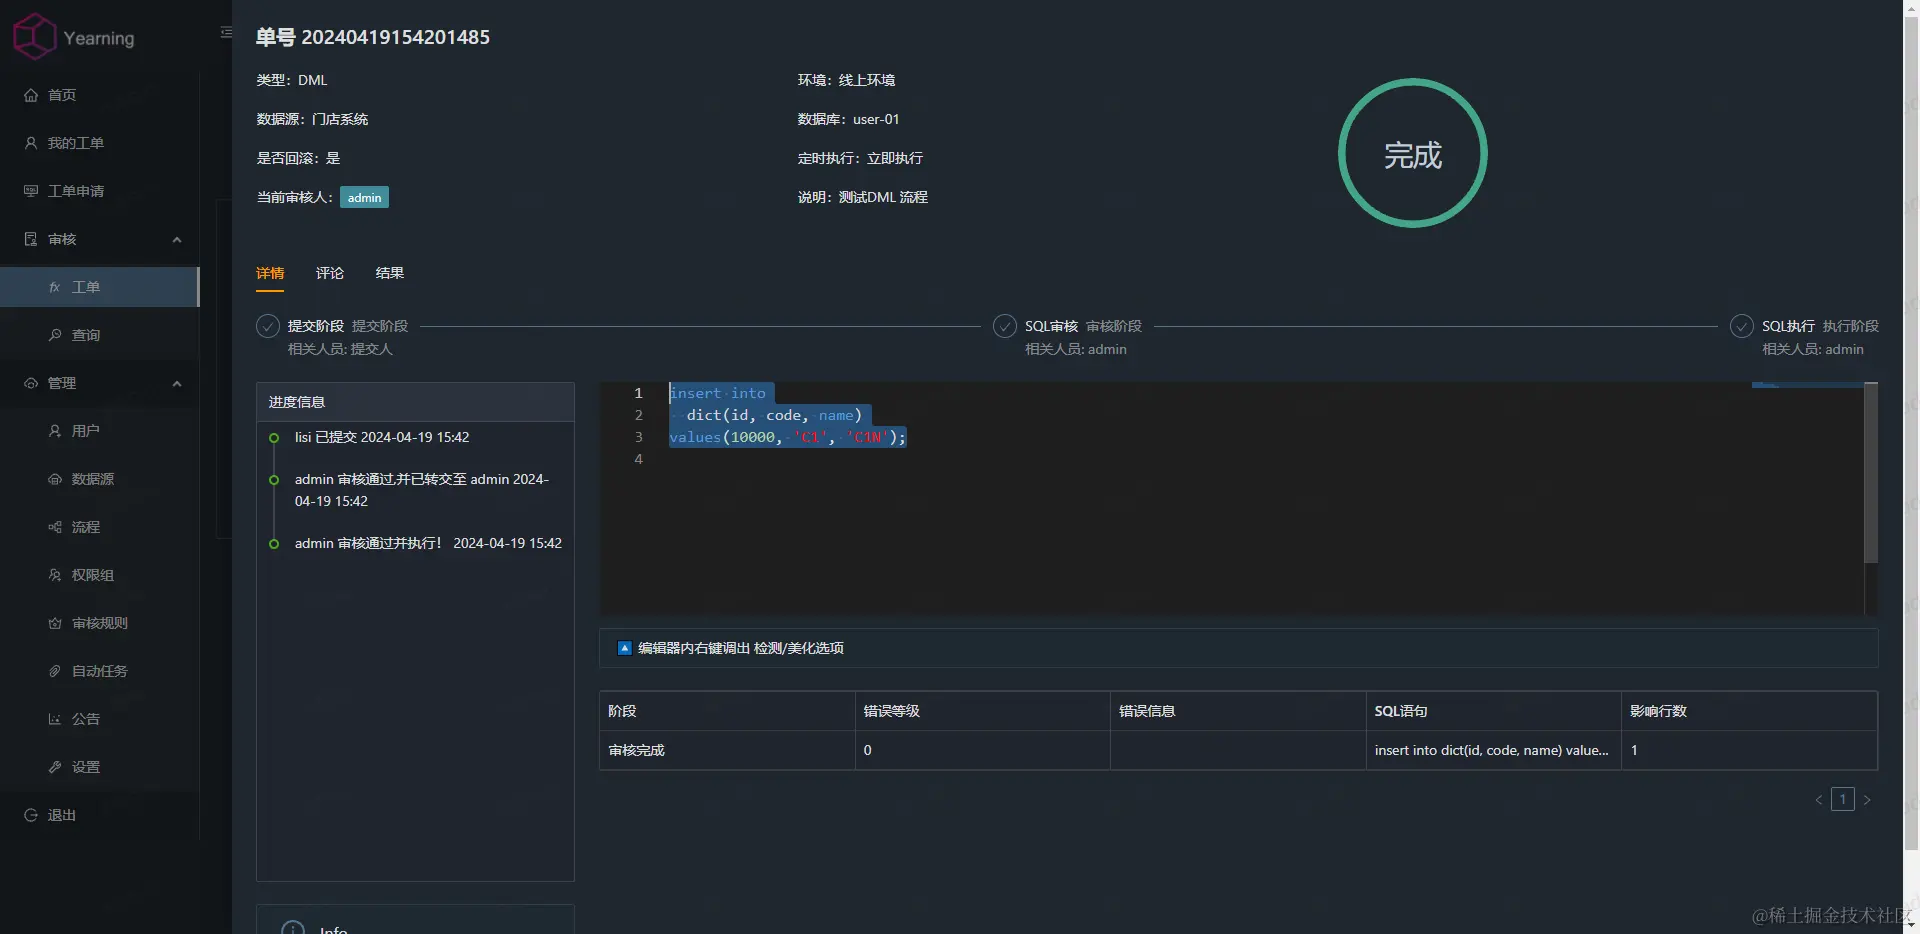
Task: Click the paperclip icon beside 自动任务
Action: click(x=55, y=671)
